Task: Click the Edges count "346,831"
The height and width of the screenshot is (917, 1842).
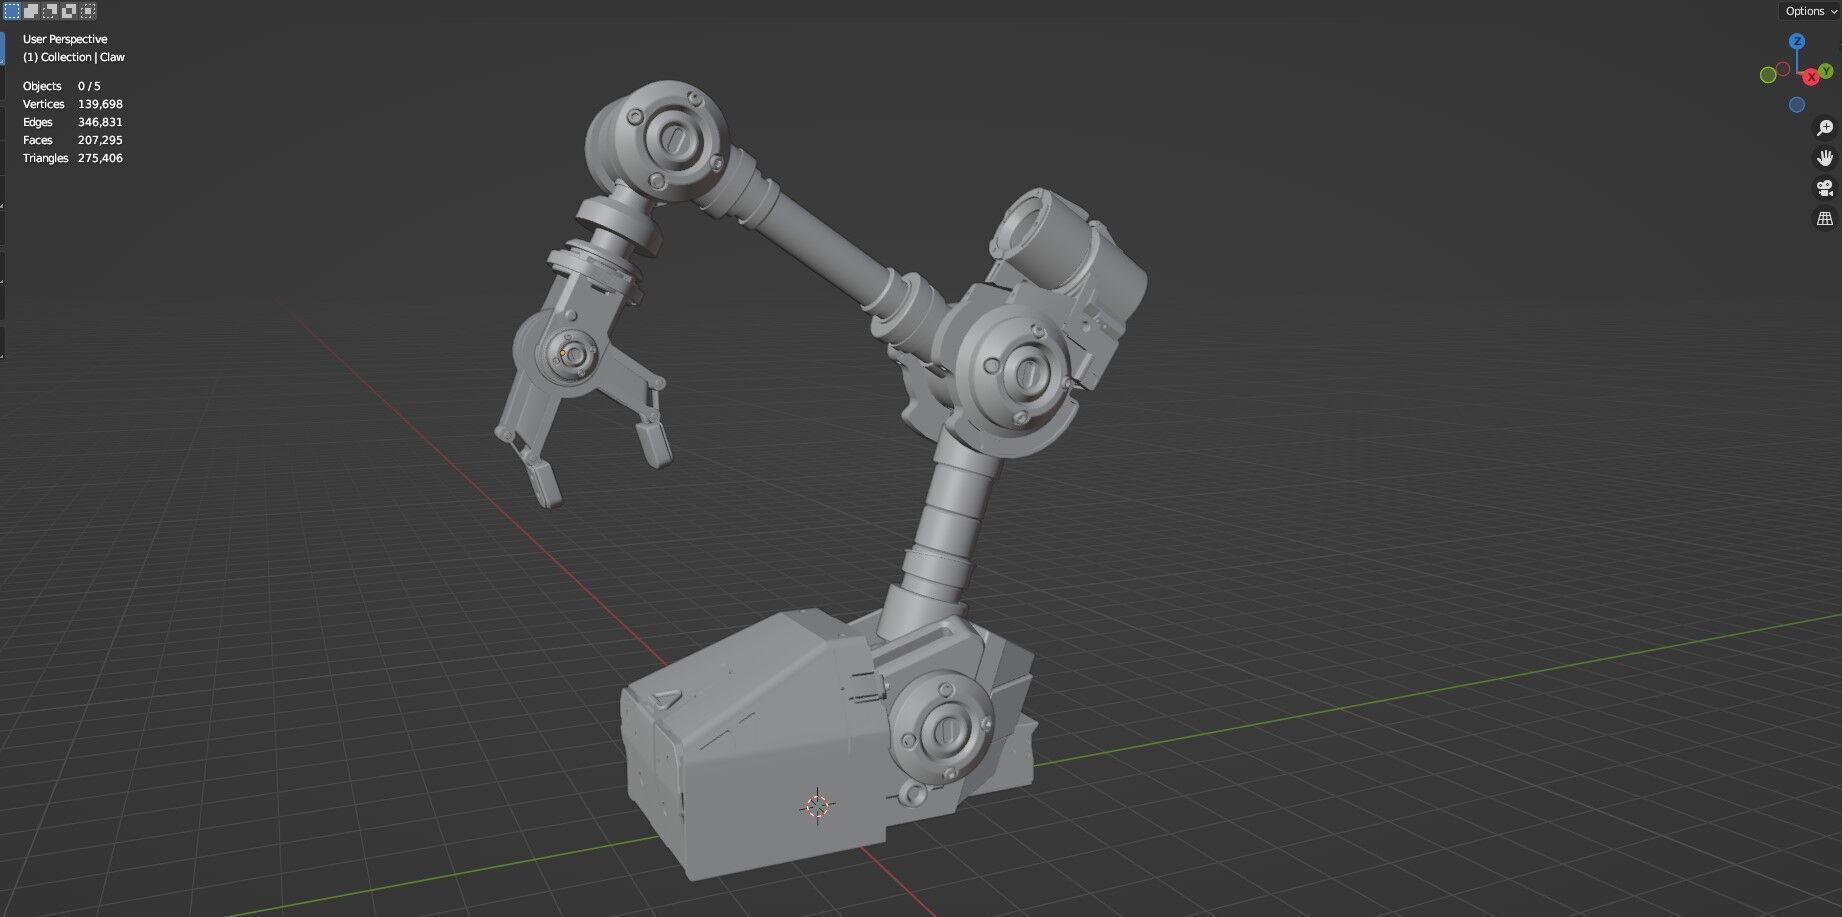Action: [x=100, y=122]
